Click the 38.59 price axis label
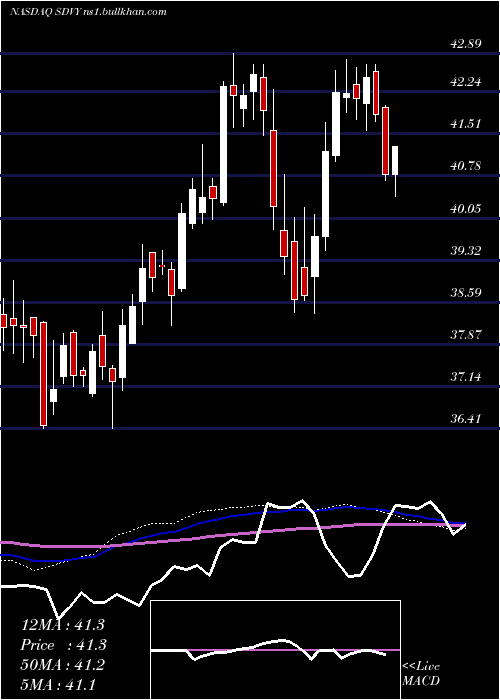The width and height of the screenshot is (500, 700). click(466, 293)
